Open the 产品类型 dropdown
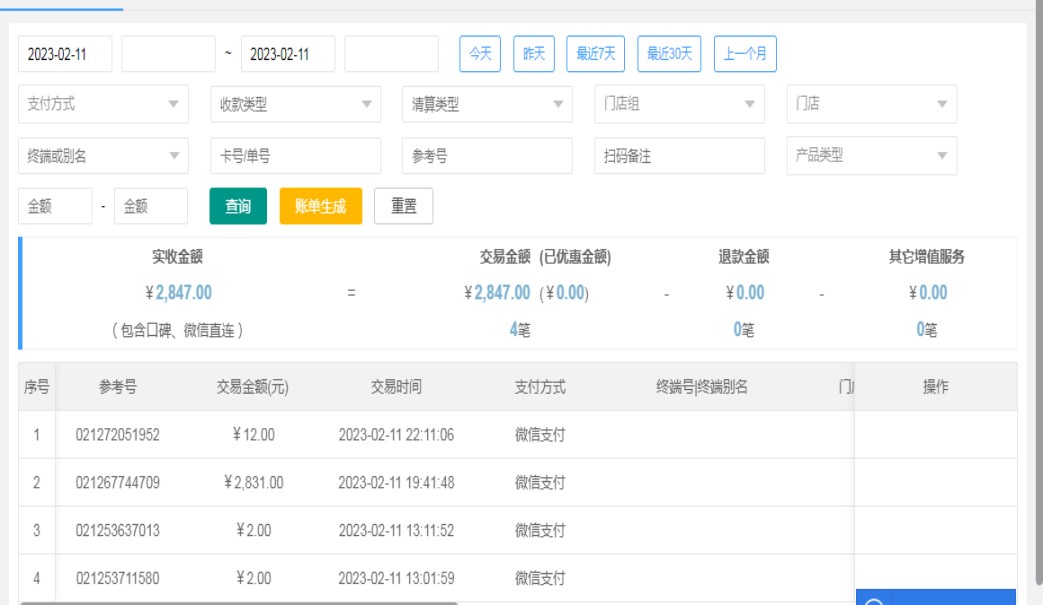 click(871, 156)
